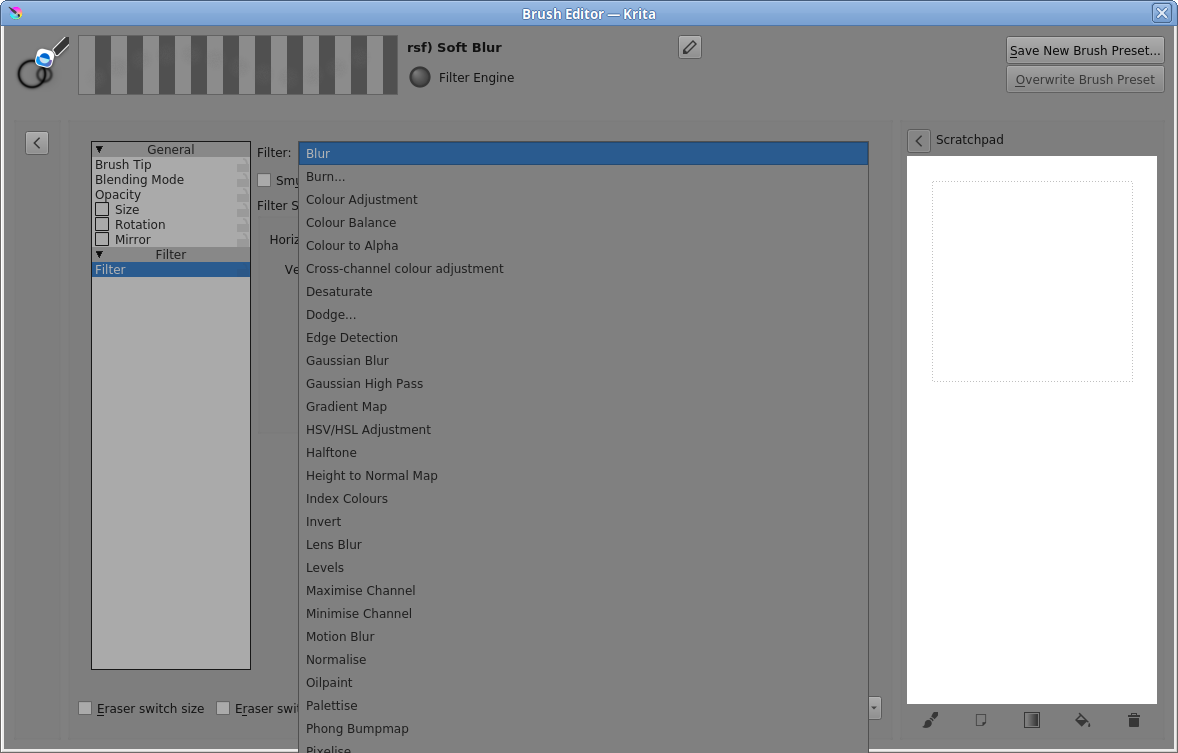Toggle Eraser switch size checkbox
Viewport: 1178px width, 753px height.
coord(85,708)
